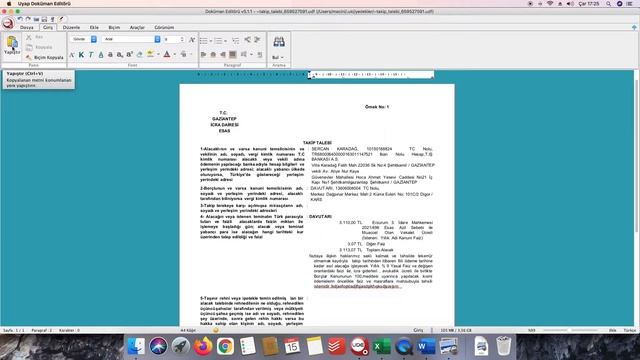This screenshot has width=640, height=360.
Task: Open the Dosya menu tab
Action: point(27,27)
